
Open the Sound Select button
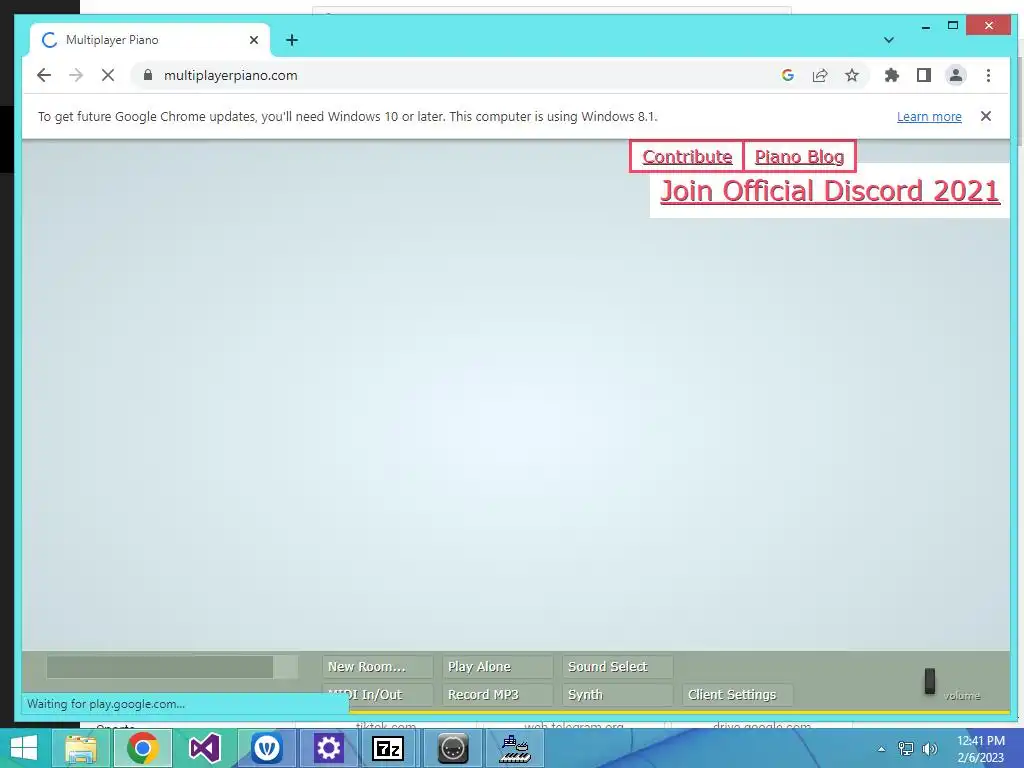618,667
